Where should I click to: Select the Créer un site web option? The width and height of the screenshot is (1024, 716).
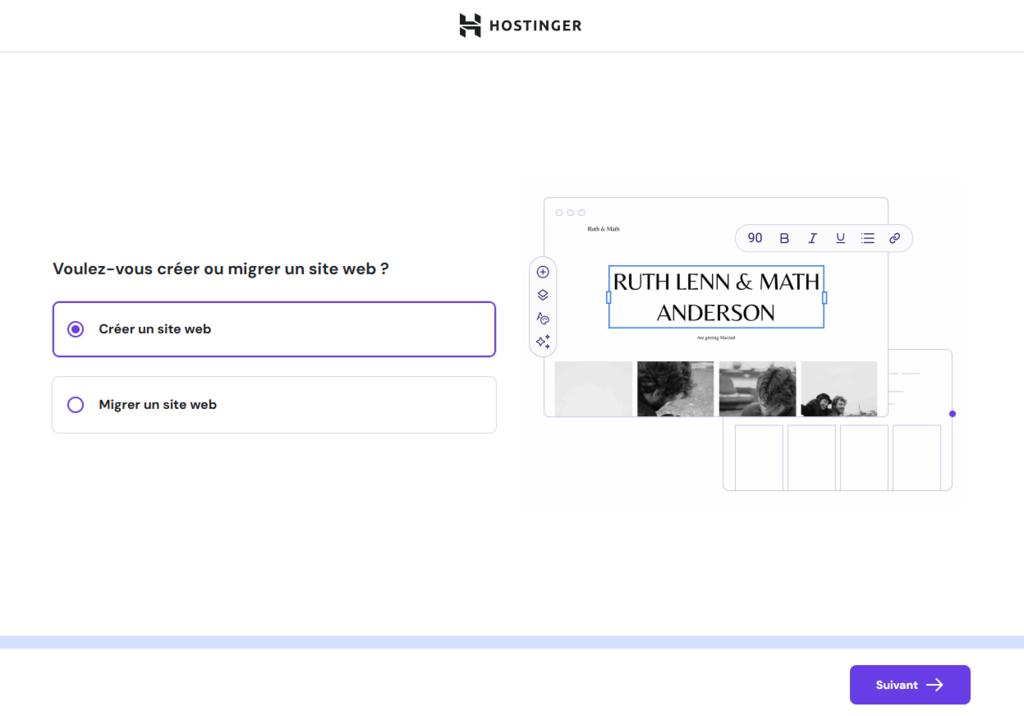[274, 329]
